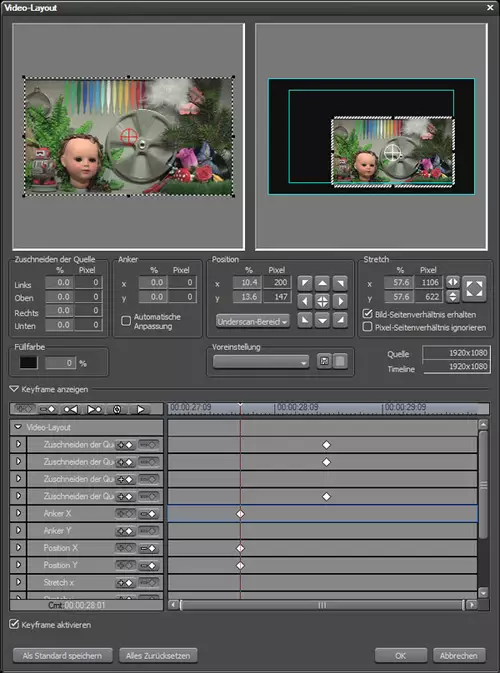Jump to the next keyframe in toolbar

tap(94, 409)
